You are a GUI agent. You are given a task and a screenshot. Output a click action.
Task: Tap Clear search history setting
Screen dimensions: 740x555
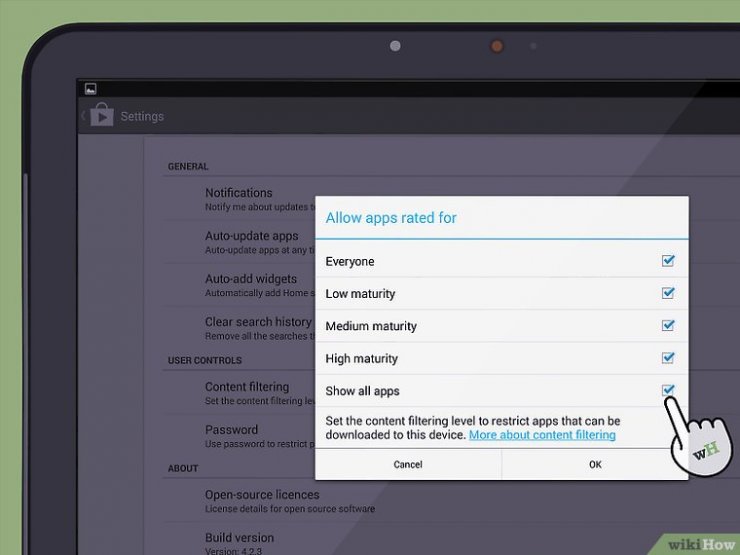[x=239, y=328]
